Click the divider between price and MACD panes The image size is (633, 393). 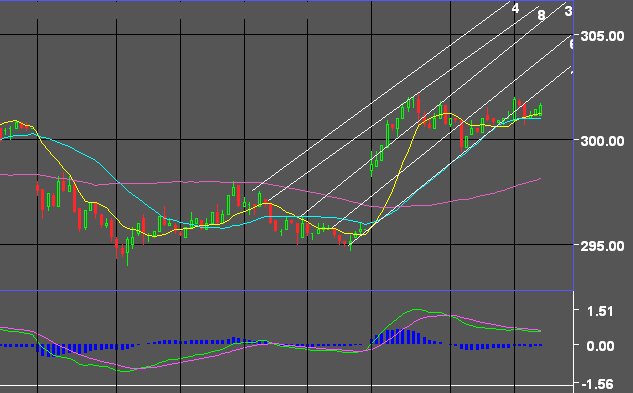coord(287,290)
